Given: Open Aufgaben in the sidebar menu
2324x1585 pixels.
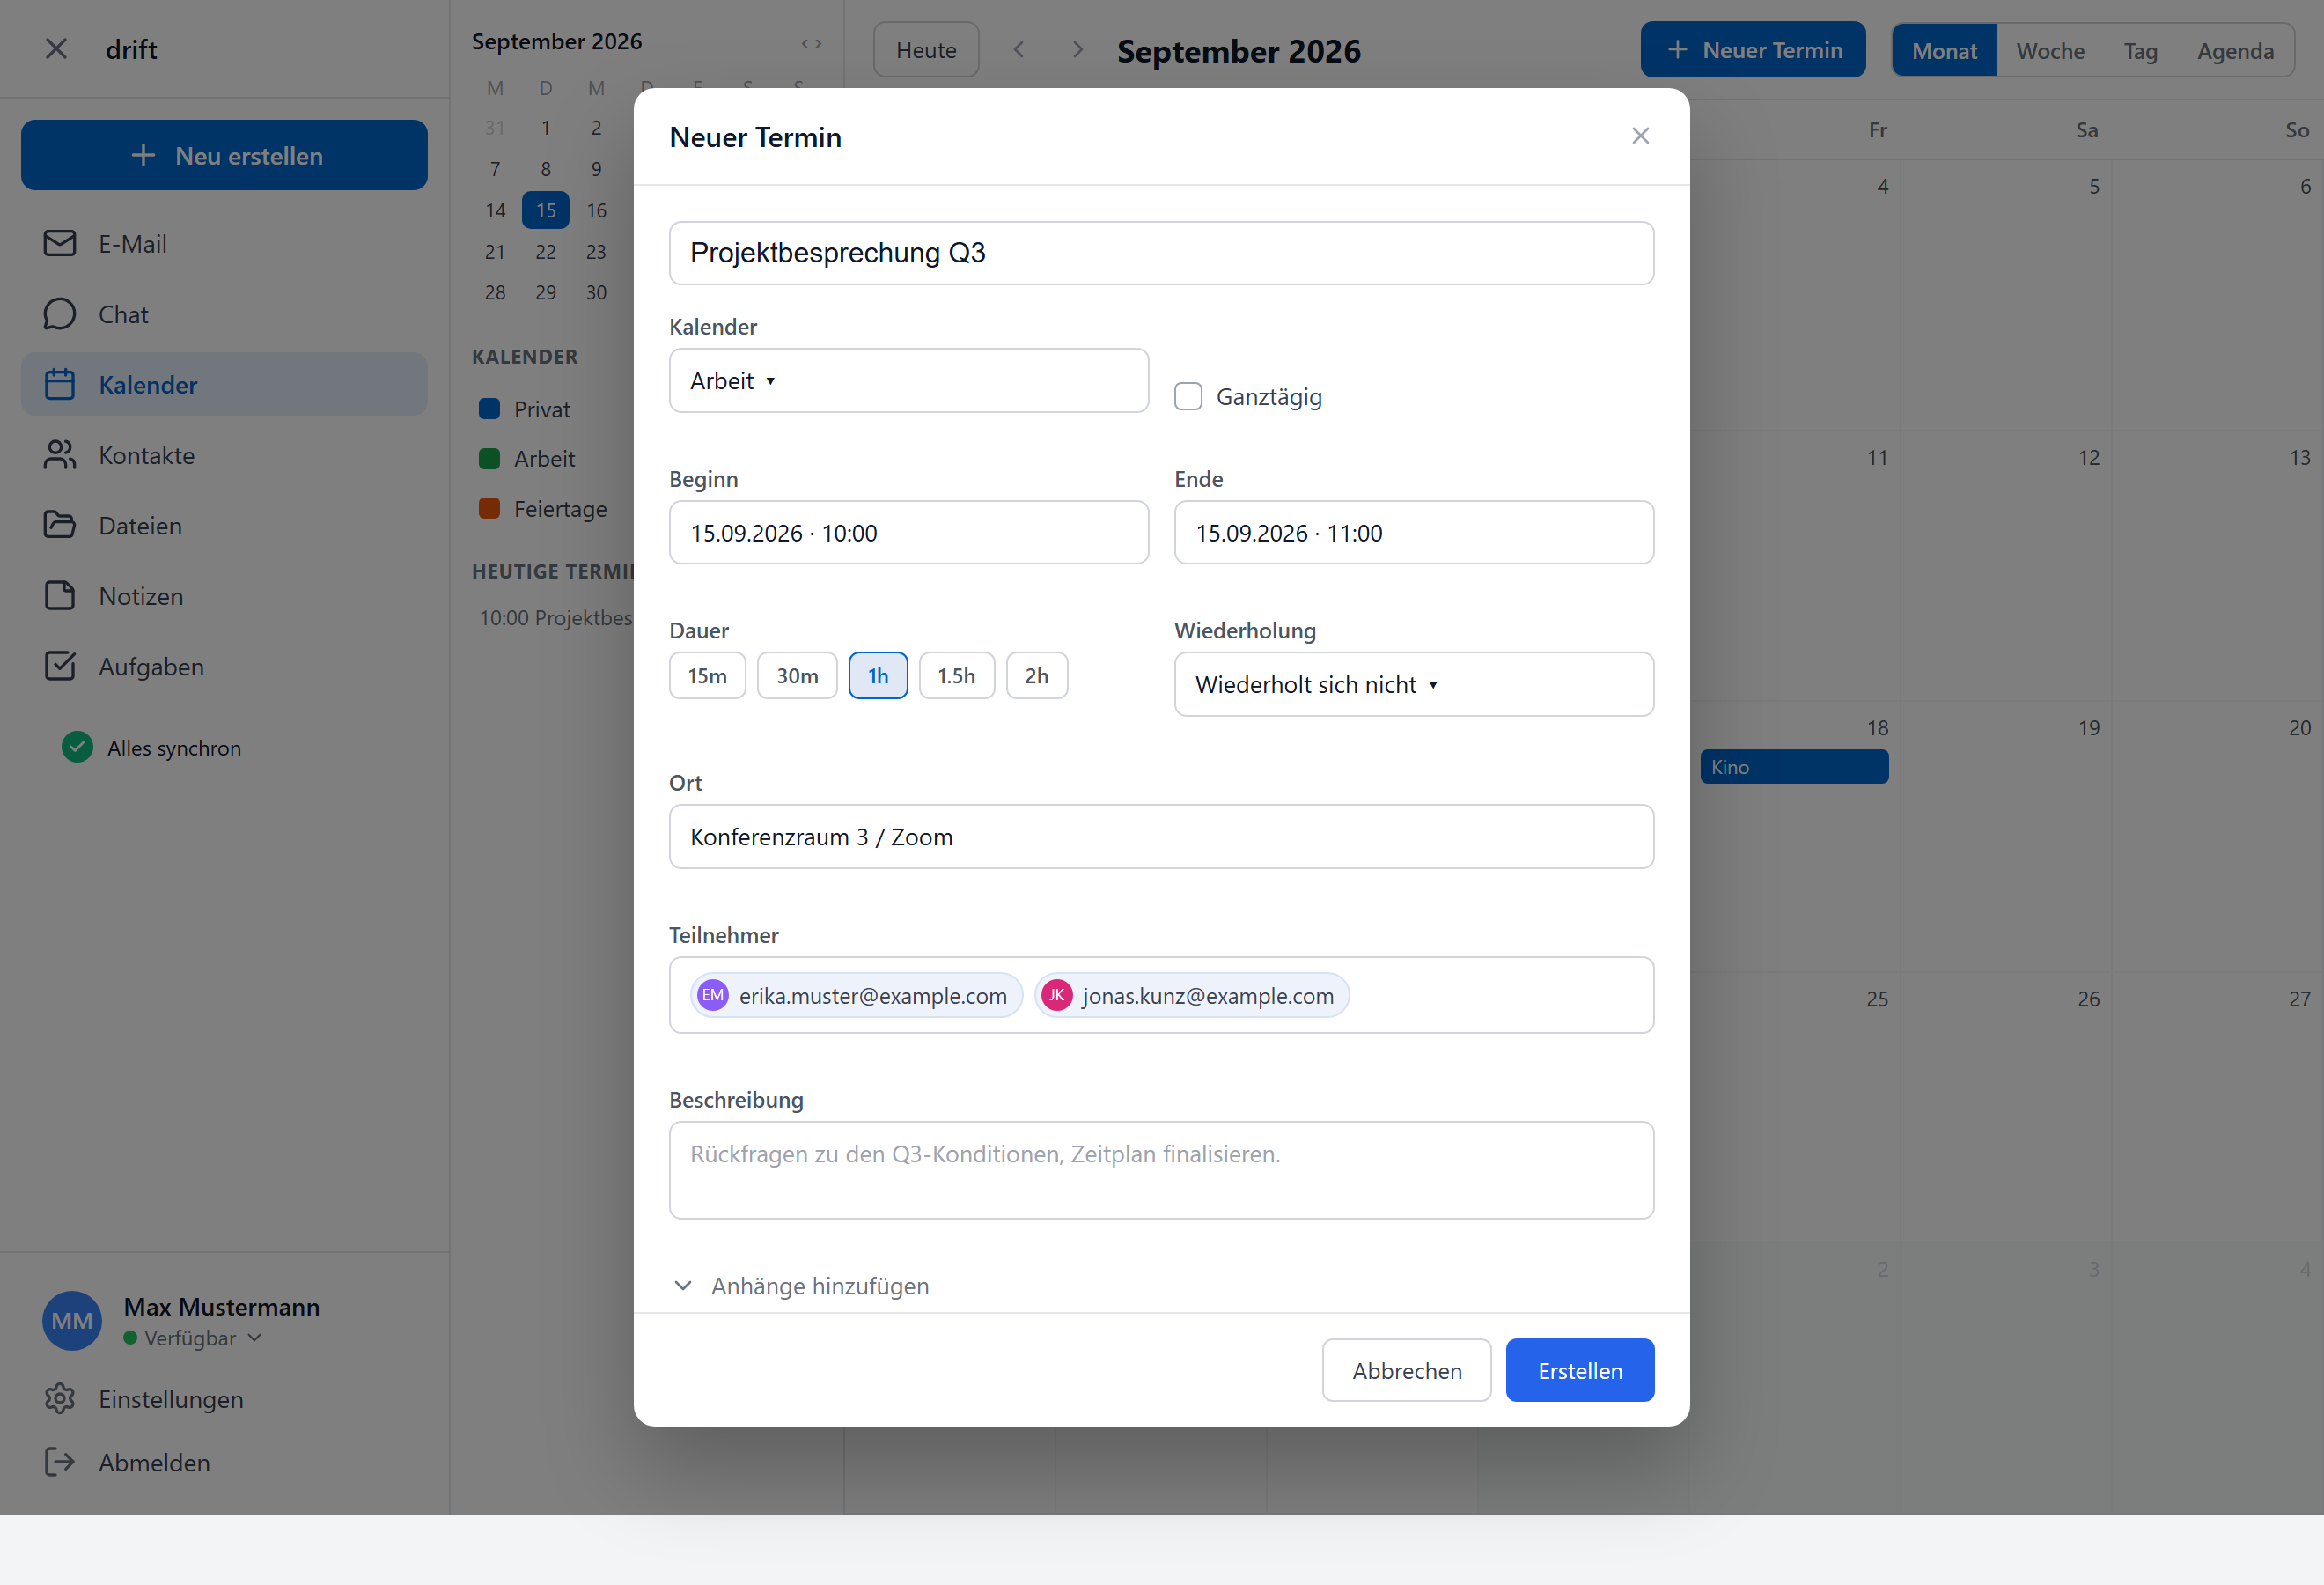Looking at the screenshot, I should [224, 666].
